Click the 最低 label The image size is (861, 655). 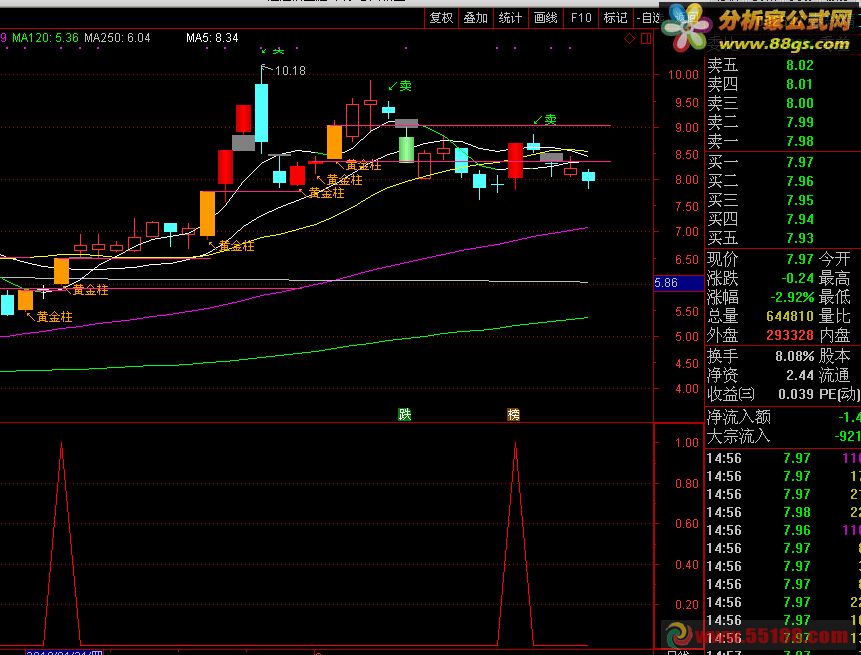click(835, 297)
